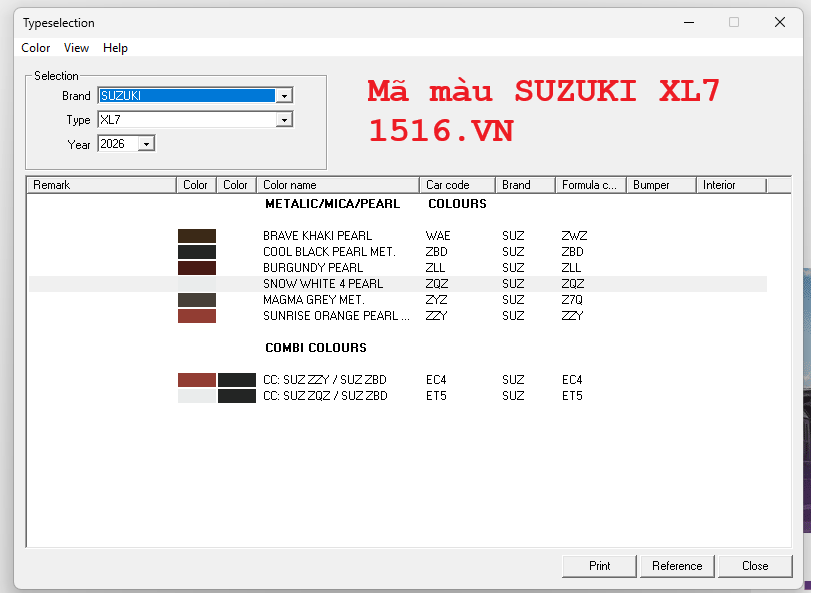The height and width of the screenshot is (593, 815).
Task: Minimize the Typeselection window
Action: click(x=689, y=22)
